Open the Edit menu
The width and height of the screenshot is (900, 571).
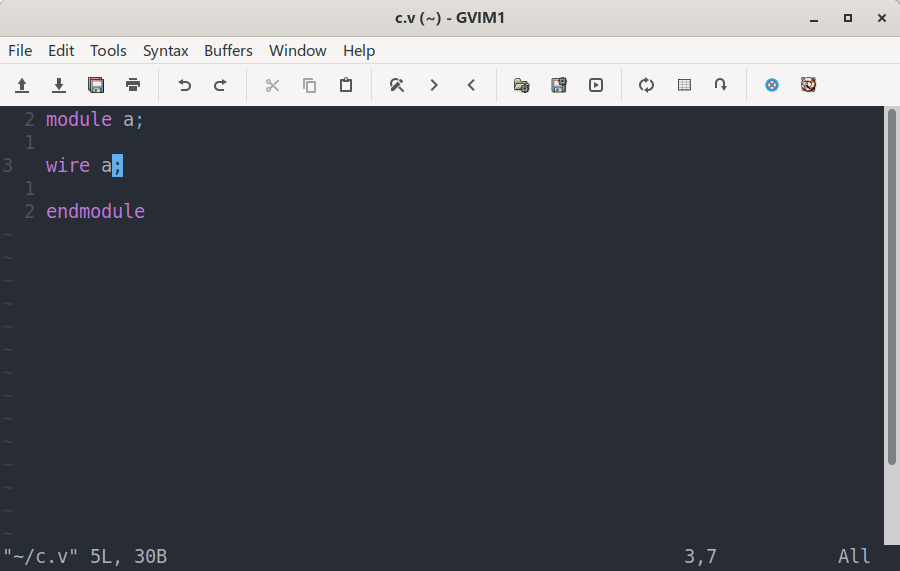(x=61, y=51)
